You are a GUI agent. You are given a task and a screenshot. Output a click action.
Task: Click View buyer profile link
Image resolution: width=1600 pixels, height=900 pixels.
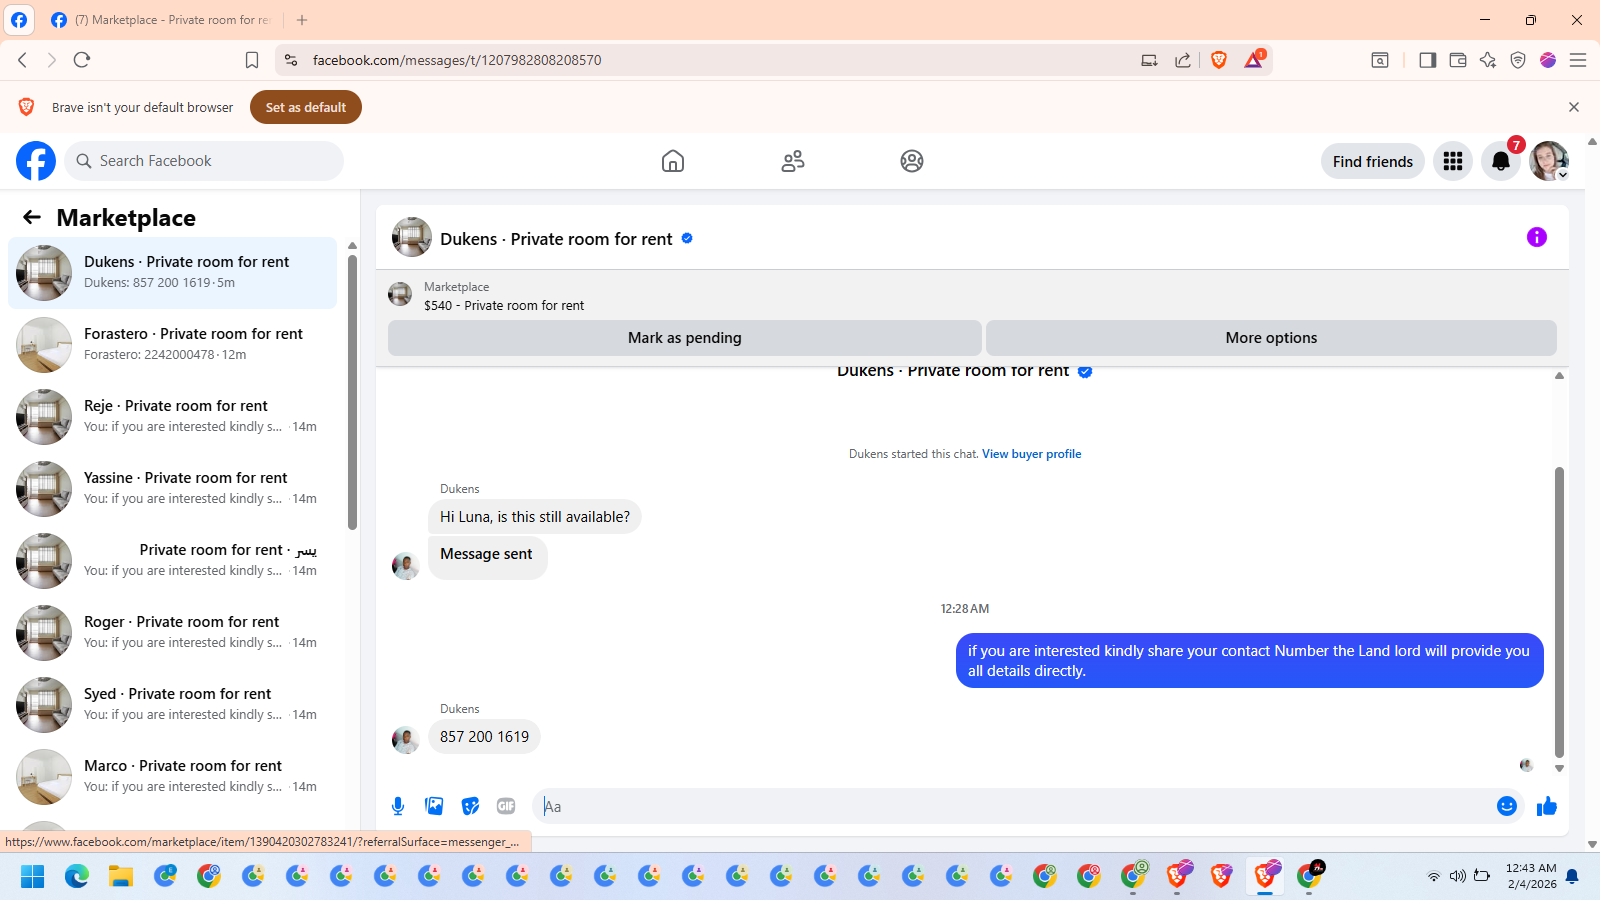(1031, 454)
